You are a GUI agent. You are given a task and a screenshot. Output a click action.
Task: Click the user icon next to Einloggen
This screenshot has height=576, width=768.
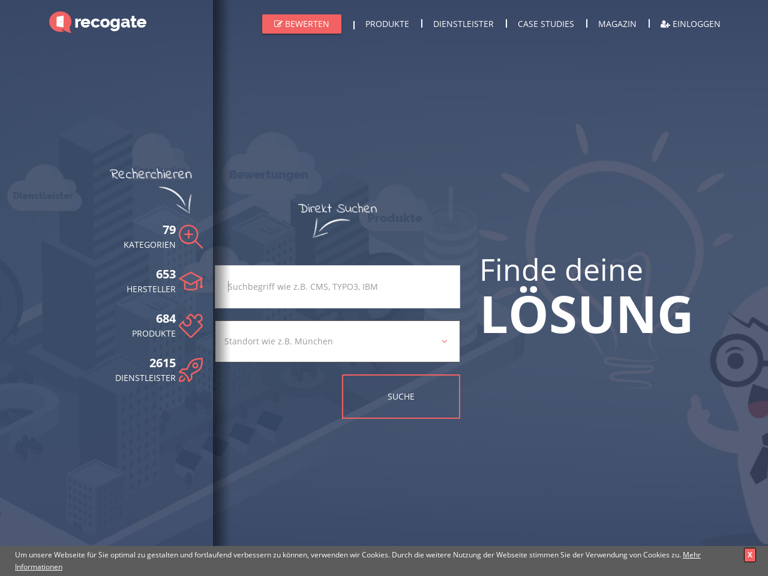click(665, 24)
